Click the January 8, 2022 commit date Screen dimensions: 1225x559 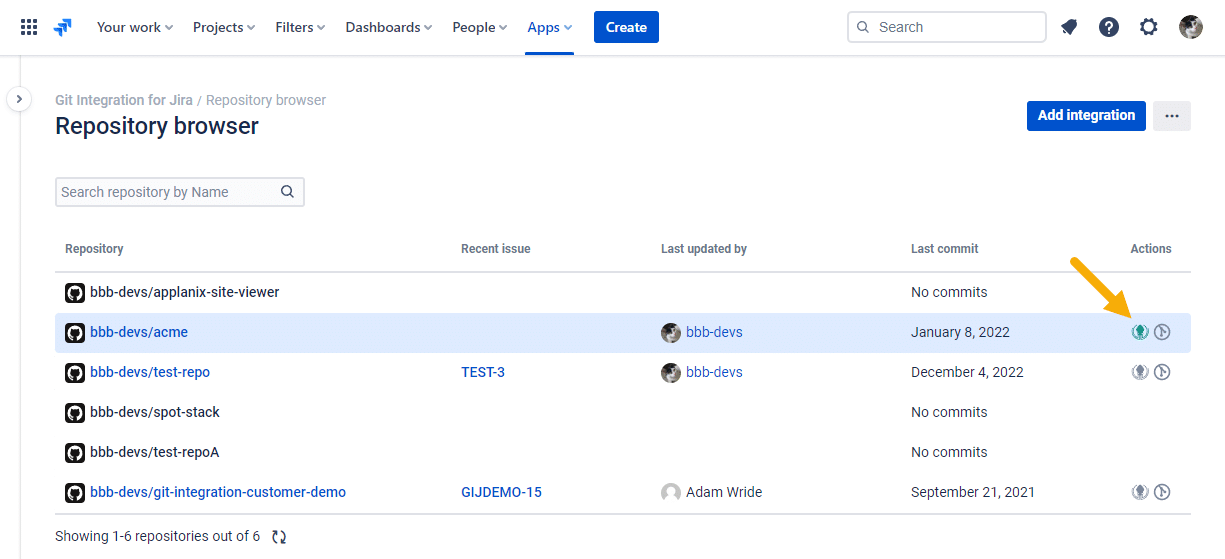[x=960, y=332]
